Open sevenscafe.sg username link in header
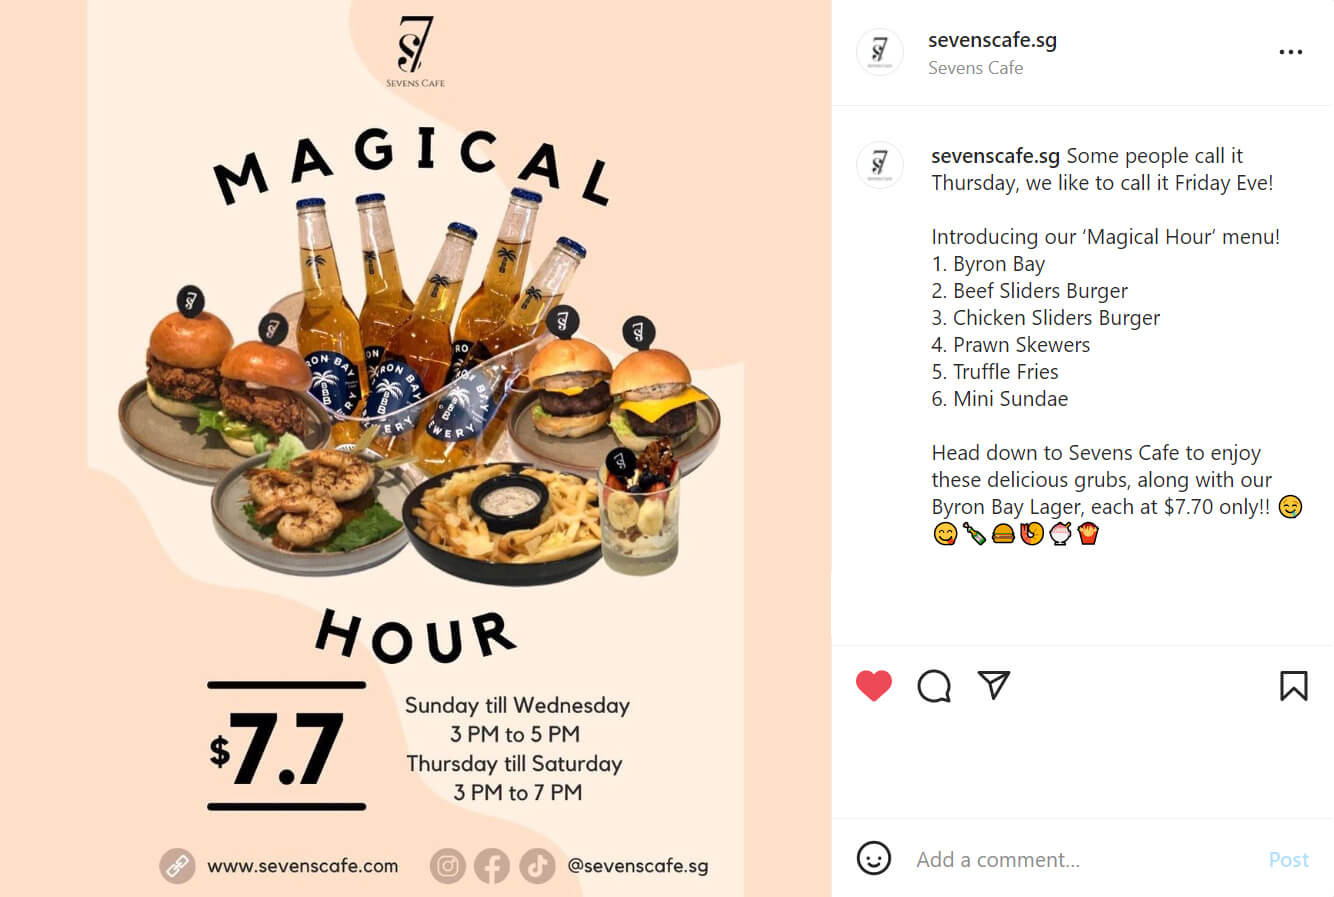This screenshot has width=1334, height=897. pos(992,40)
